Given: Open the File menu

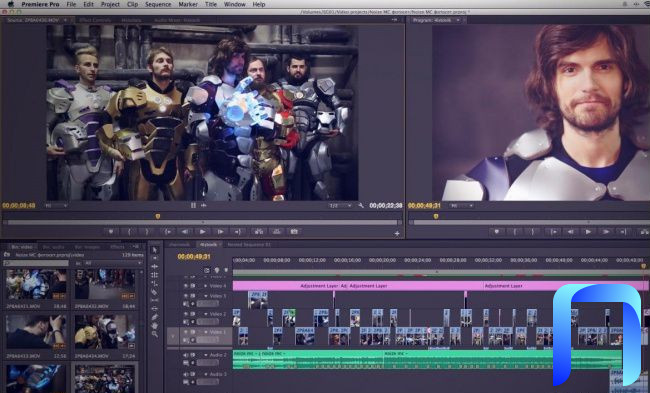Looking at the screenshot, I should click(x=71, y=4).
